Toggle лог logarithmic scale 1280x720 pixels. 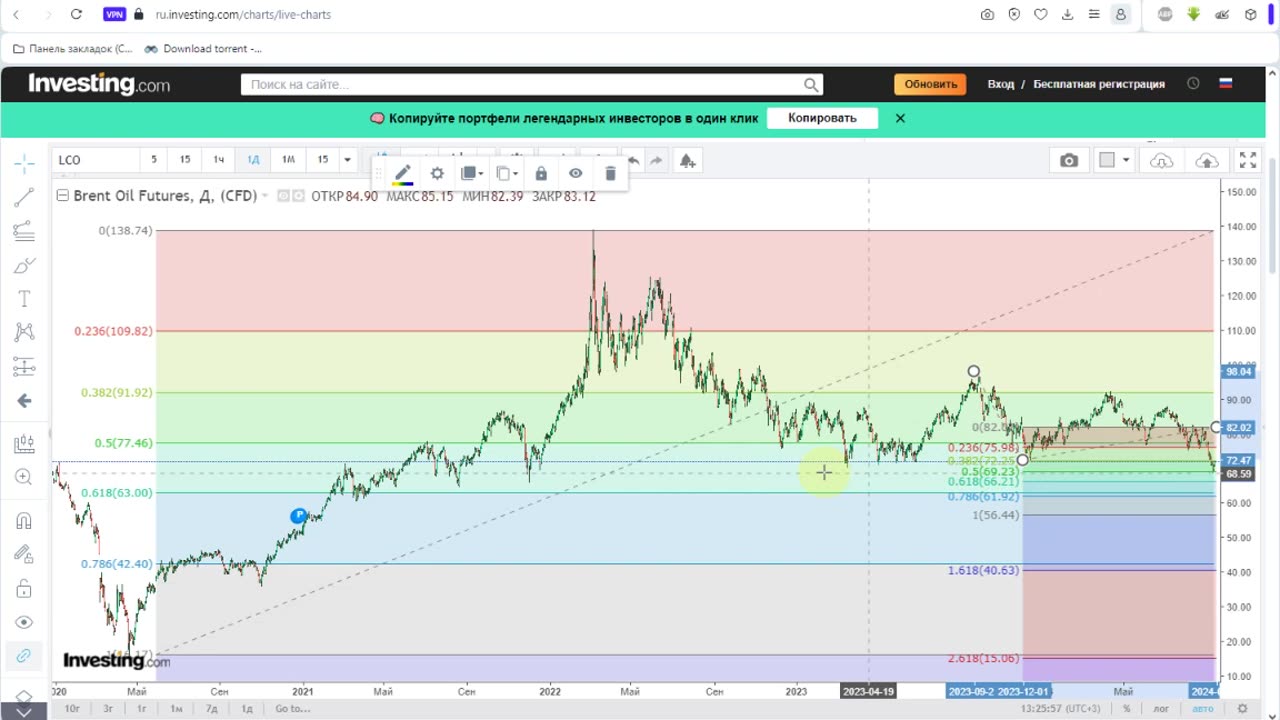click(x=1163, y=708)
